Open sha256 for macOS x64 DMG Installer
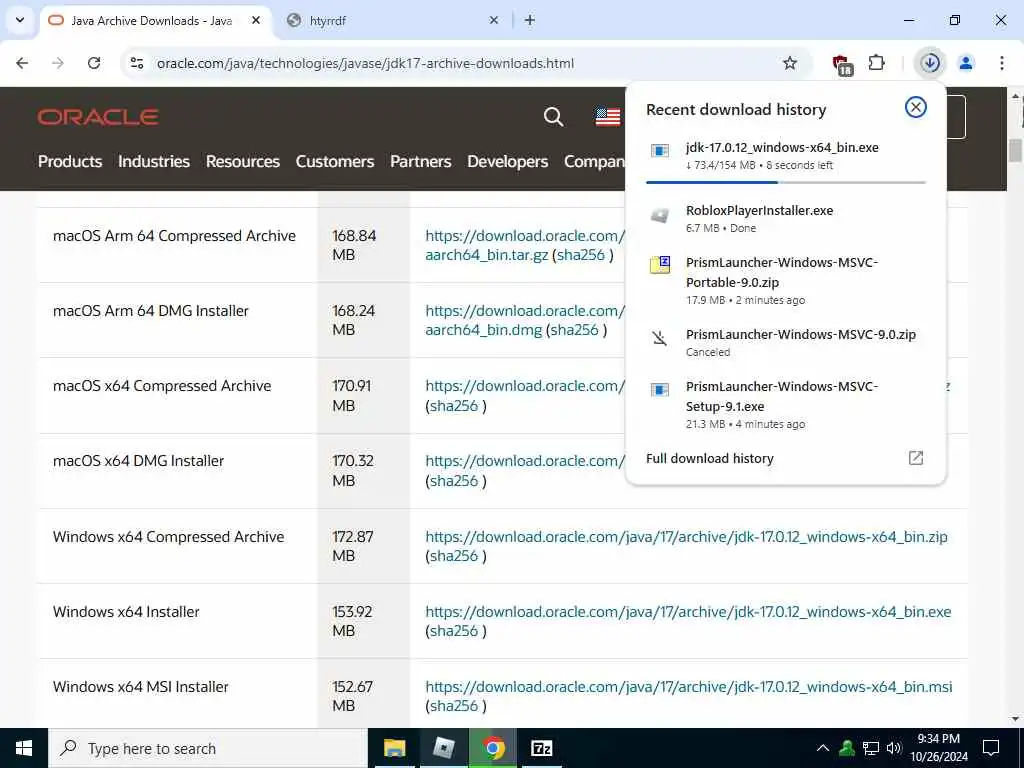This screenshot has width=1024, height=768. coord(453,481)
